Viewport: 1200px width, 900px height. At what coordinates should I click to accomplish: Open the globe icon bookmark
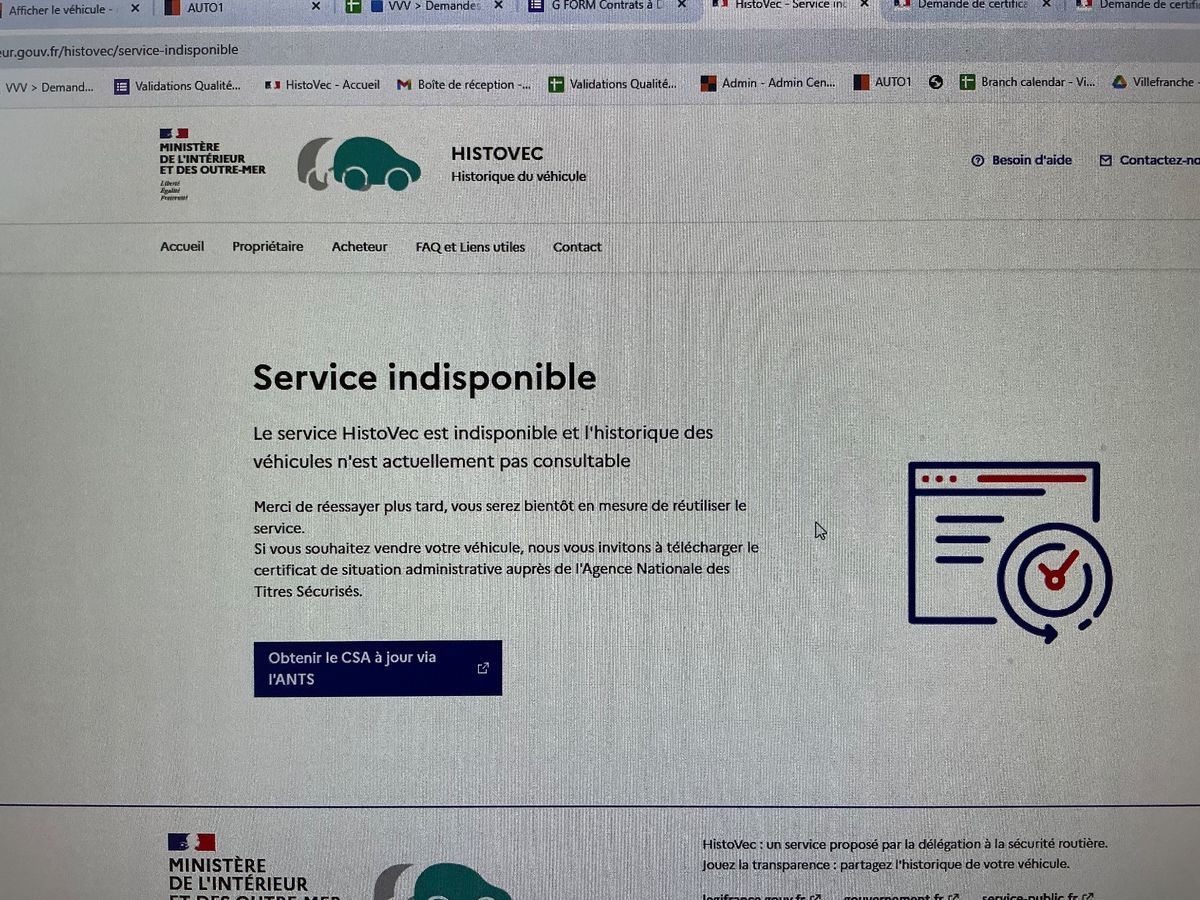(936, 82)
